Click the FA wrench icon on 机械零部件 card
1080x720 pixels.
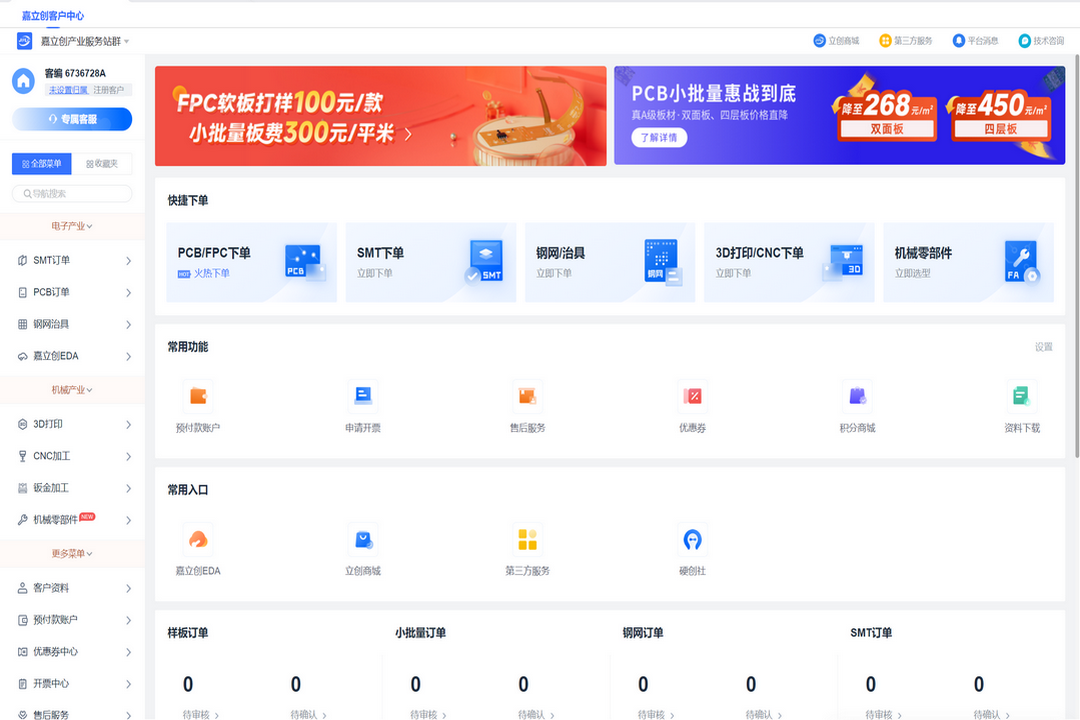(1021, 262)
